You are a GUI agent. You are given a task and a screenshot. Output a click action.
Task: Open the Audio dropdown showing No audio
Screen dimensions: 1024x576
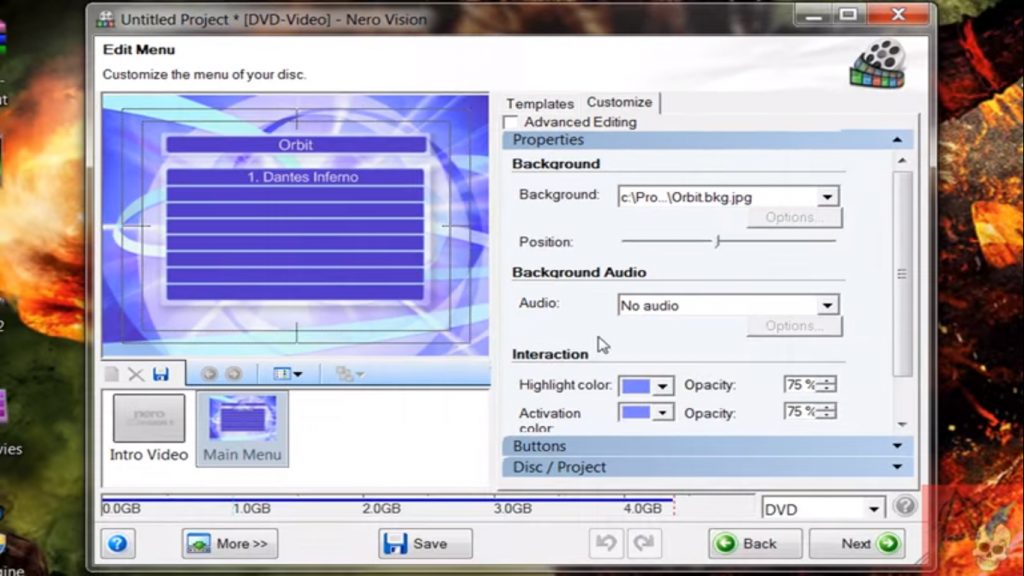click(x=827, y=305)
